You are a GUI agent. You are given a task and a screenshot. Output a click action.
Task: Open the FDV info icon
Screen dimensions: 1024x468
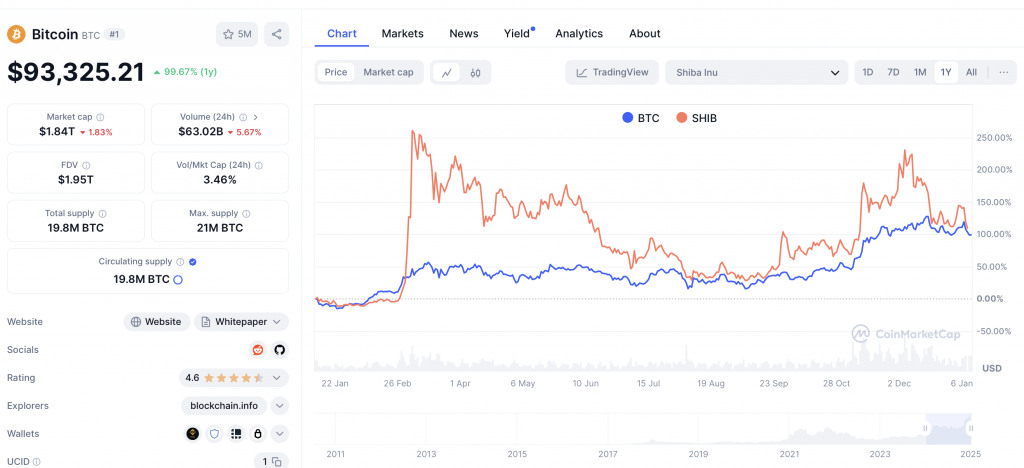point(86,166)
